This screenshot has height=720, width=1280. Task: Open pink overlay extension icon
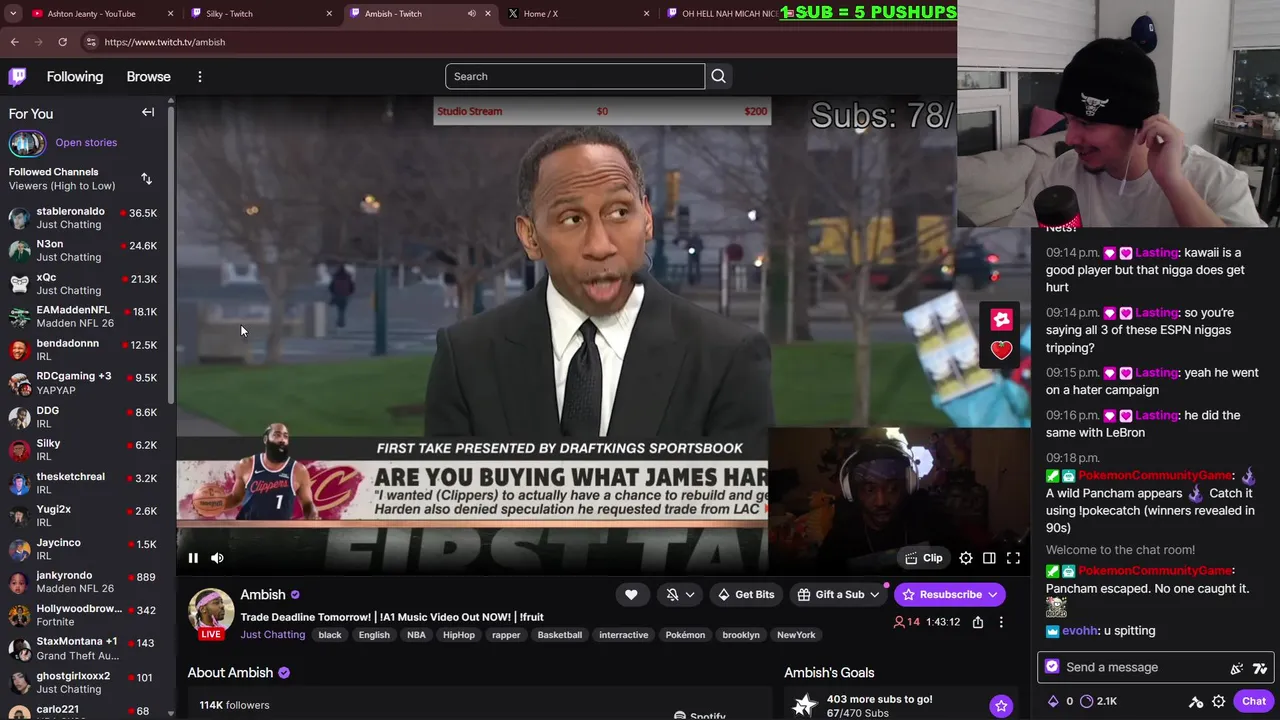pos(1001,319)
